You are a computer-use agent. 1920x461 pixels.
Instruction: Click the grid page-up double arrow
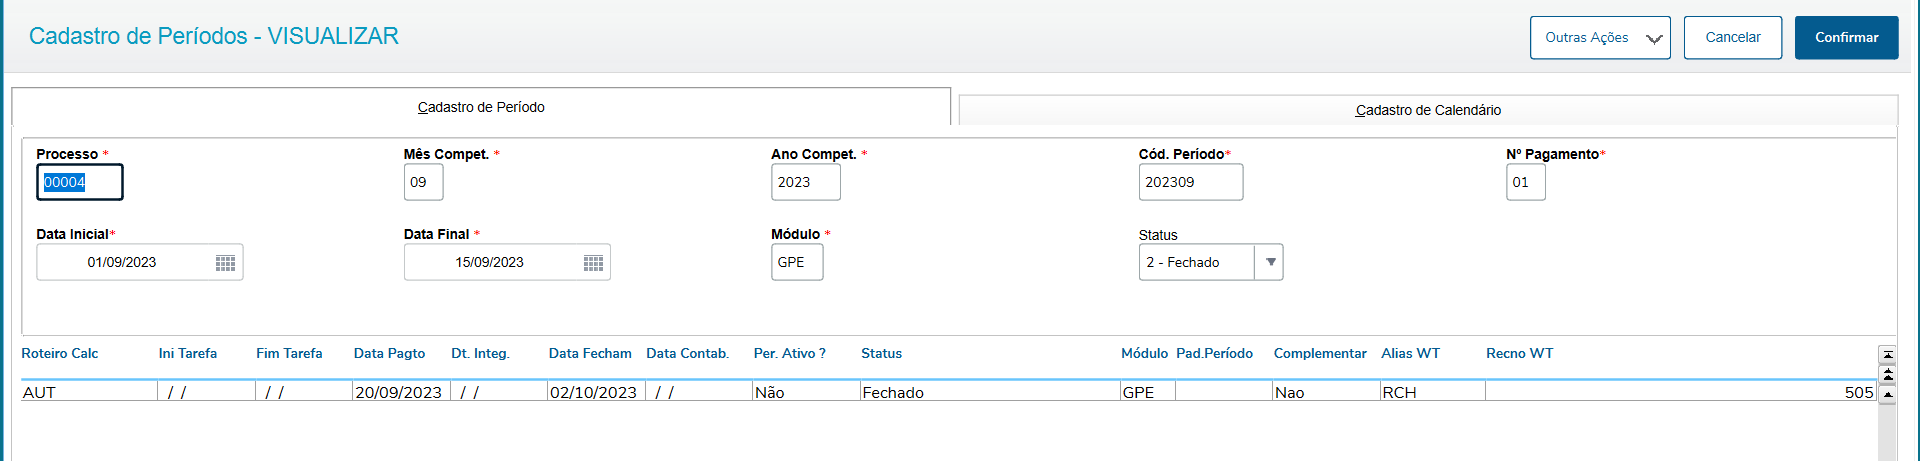1887,374
